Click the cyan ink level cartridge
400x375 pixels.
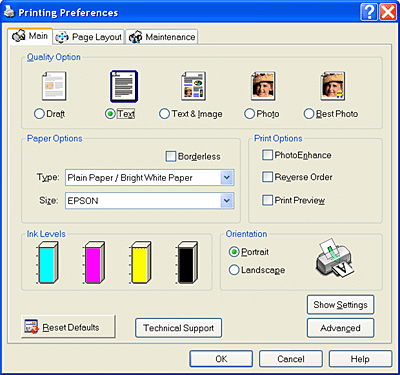(47, 263)
